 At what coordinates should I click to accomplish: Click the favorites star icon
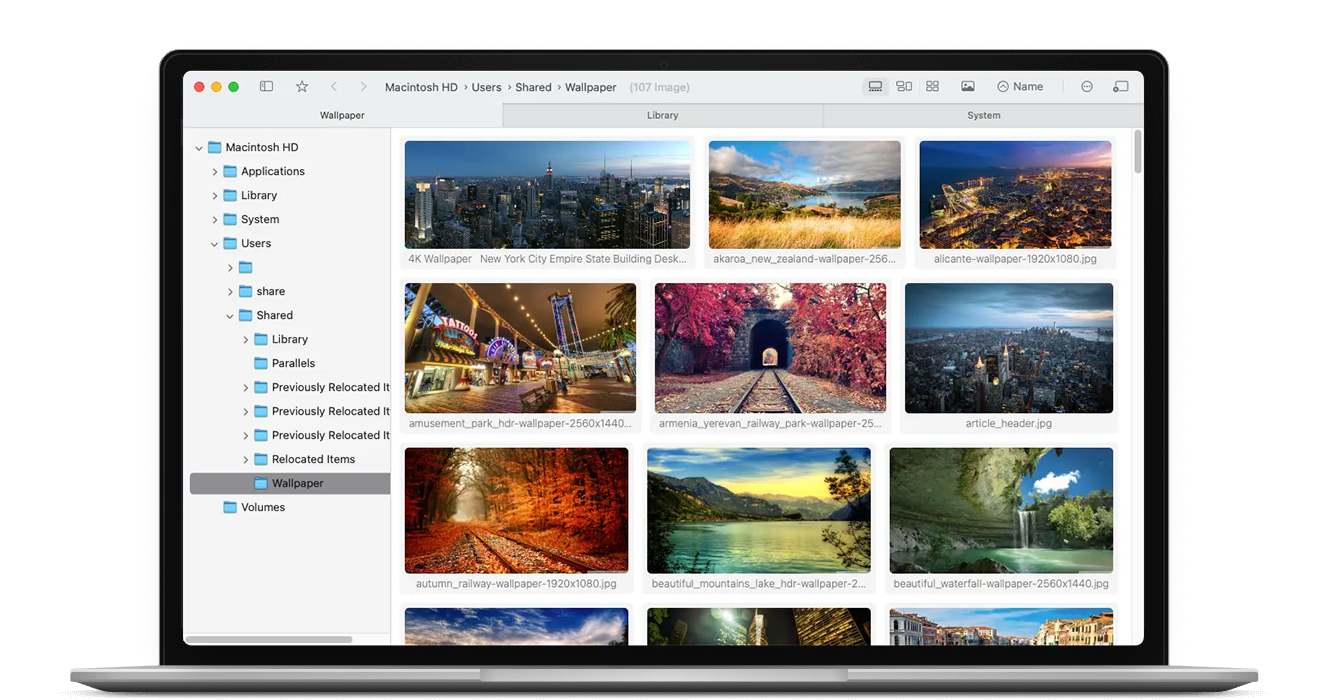coord(302,87)
